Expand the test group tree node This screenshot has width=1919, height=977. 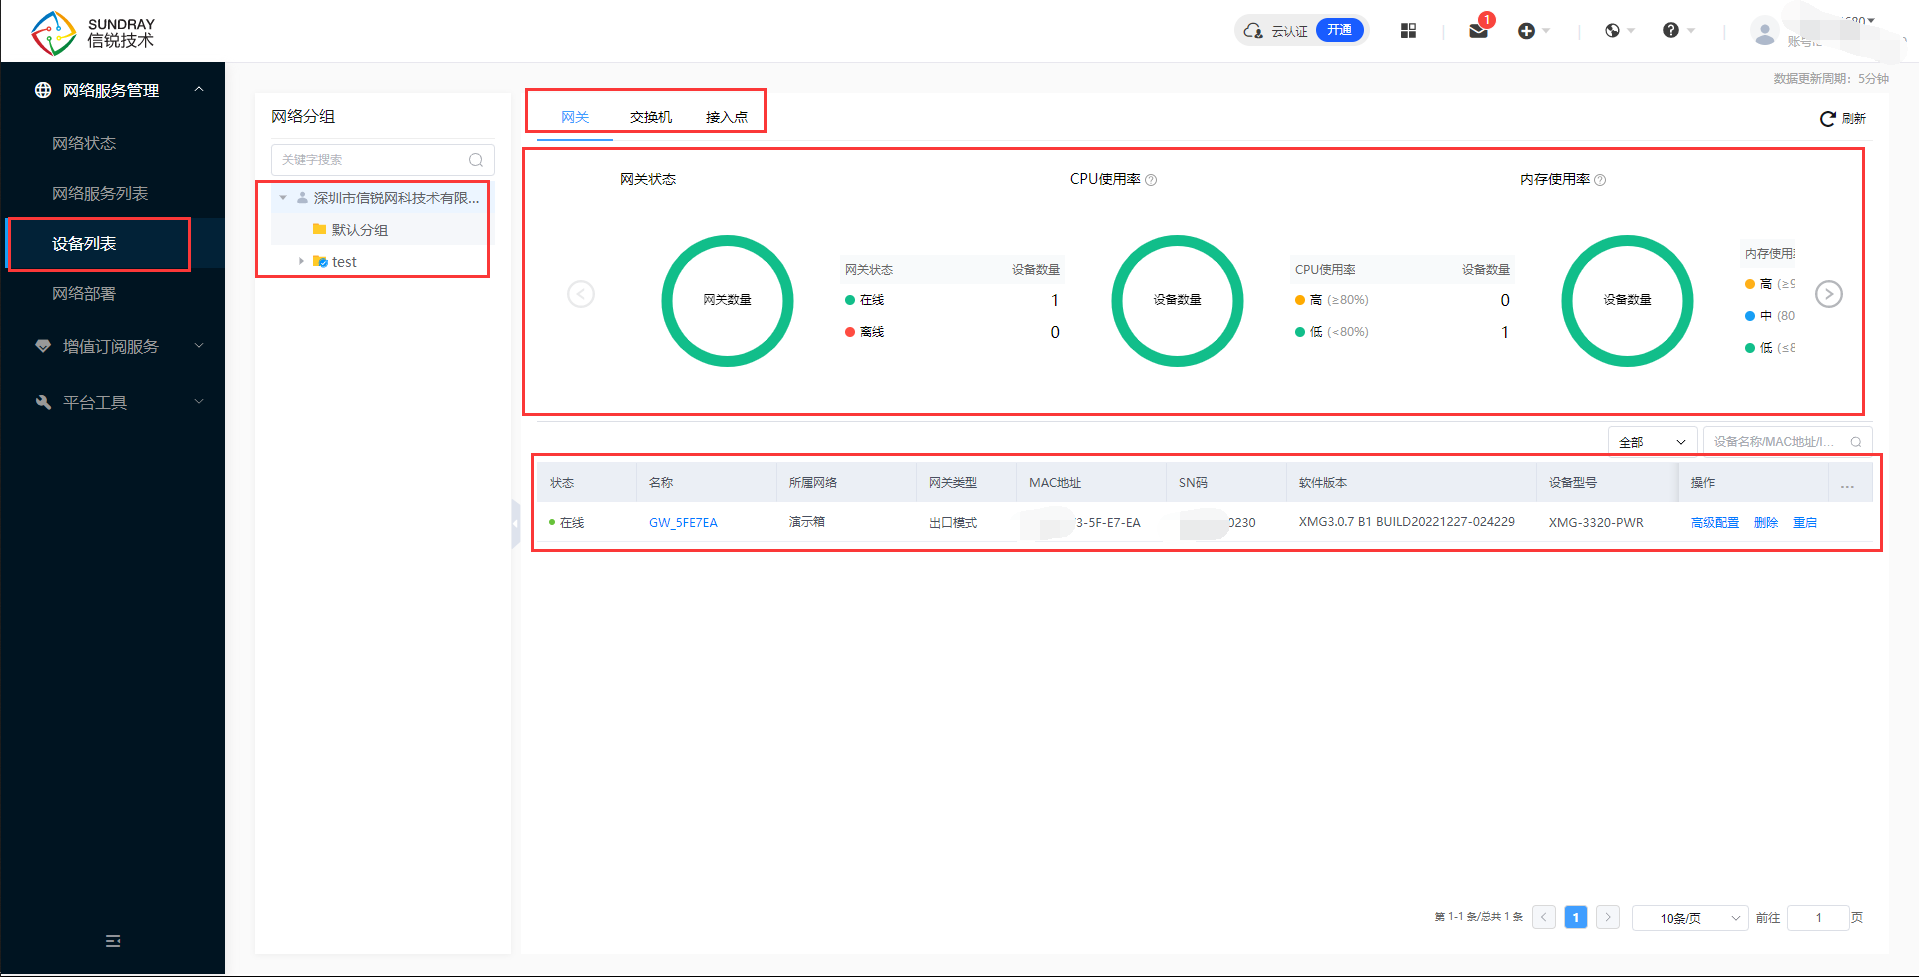coord(301,261)
